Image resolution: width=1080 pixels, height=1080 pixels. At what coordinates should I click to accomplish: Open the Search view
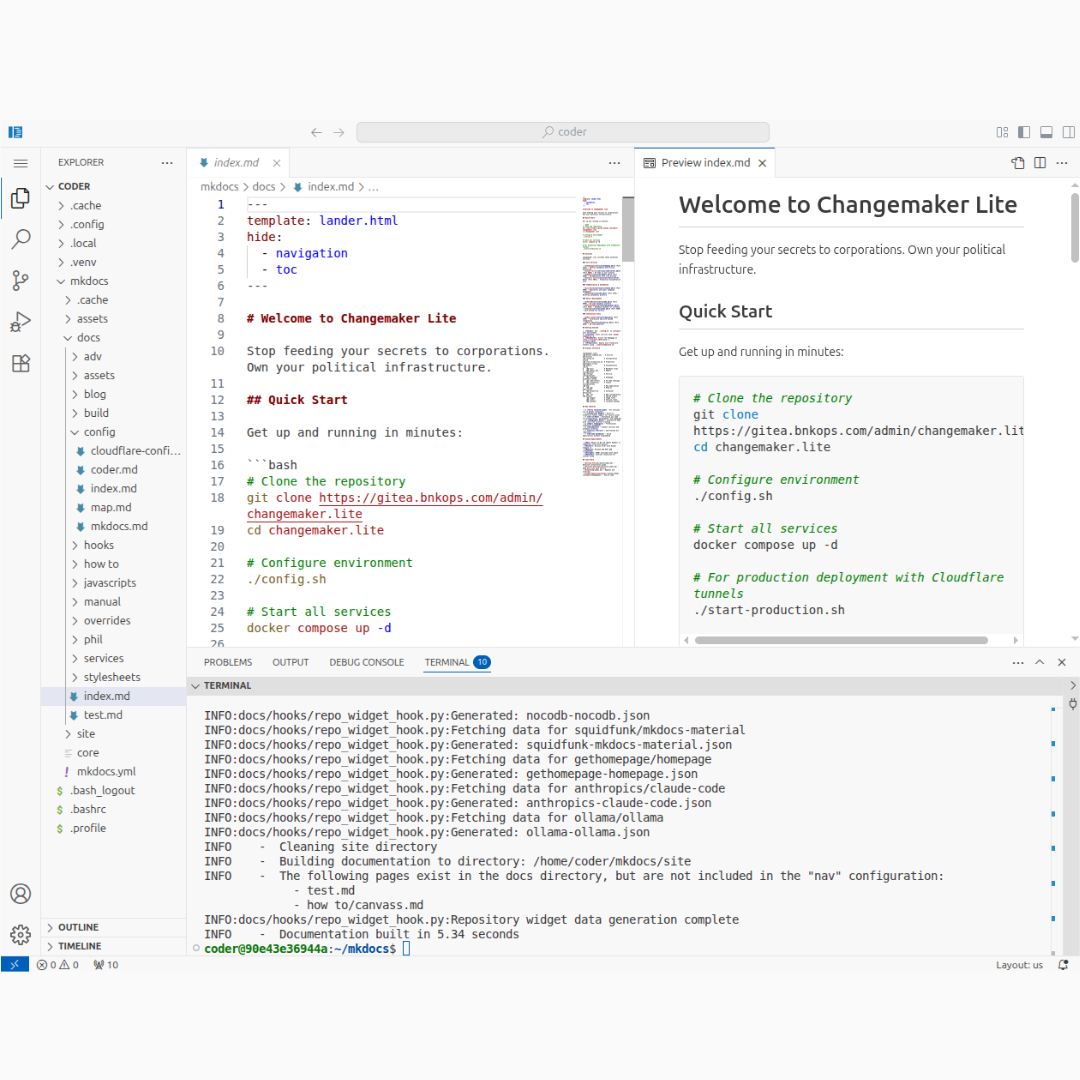[20, 239]
